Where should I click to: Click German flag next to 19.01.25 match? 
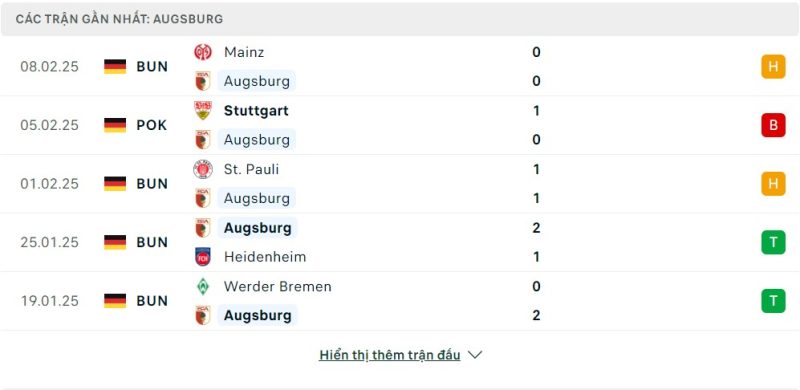[x=115, y=301]
